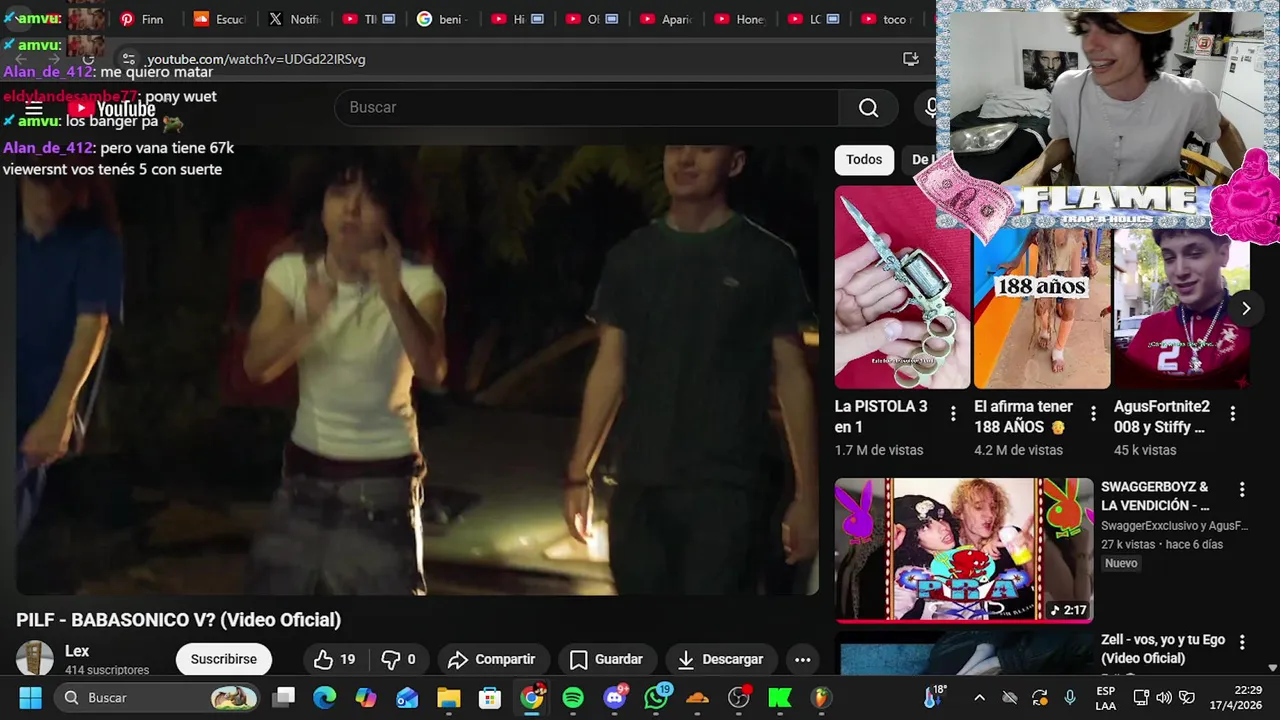Open Discord from the taskbar
This screenshot has width=1280, height=720.
point(615,697)
